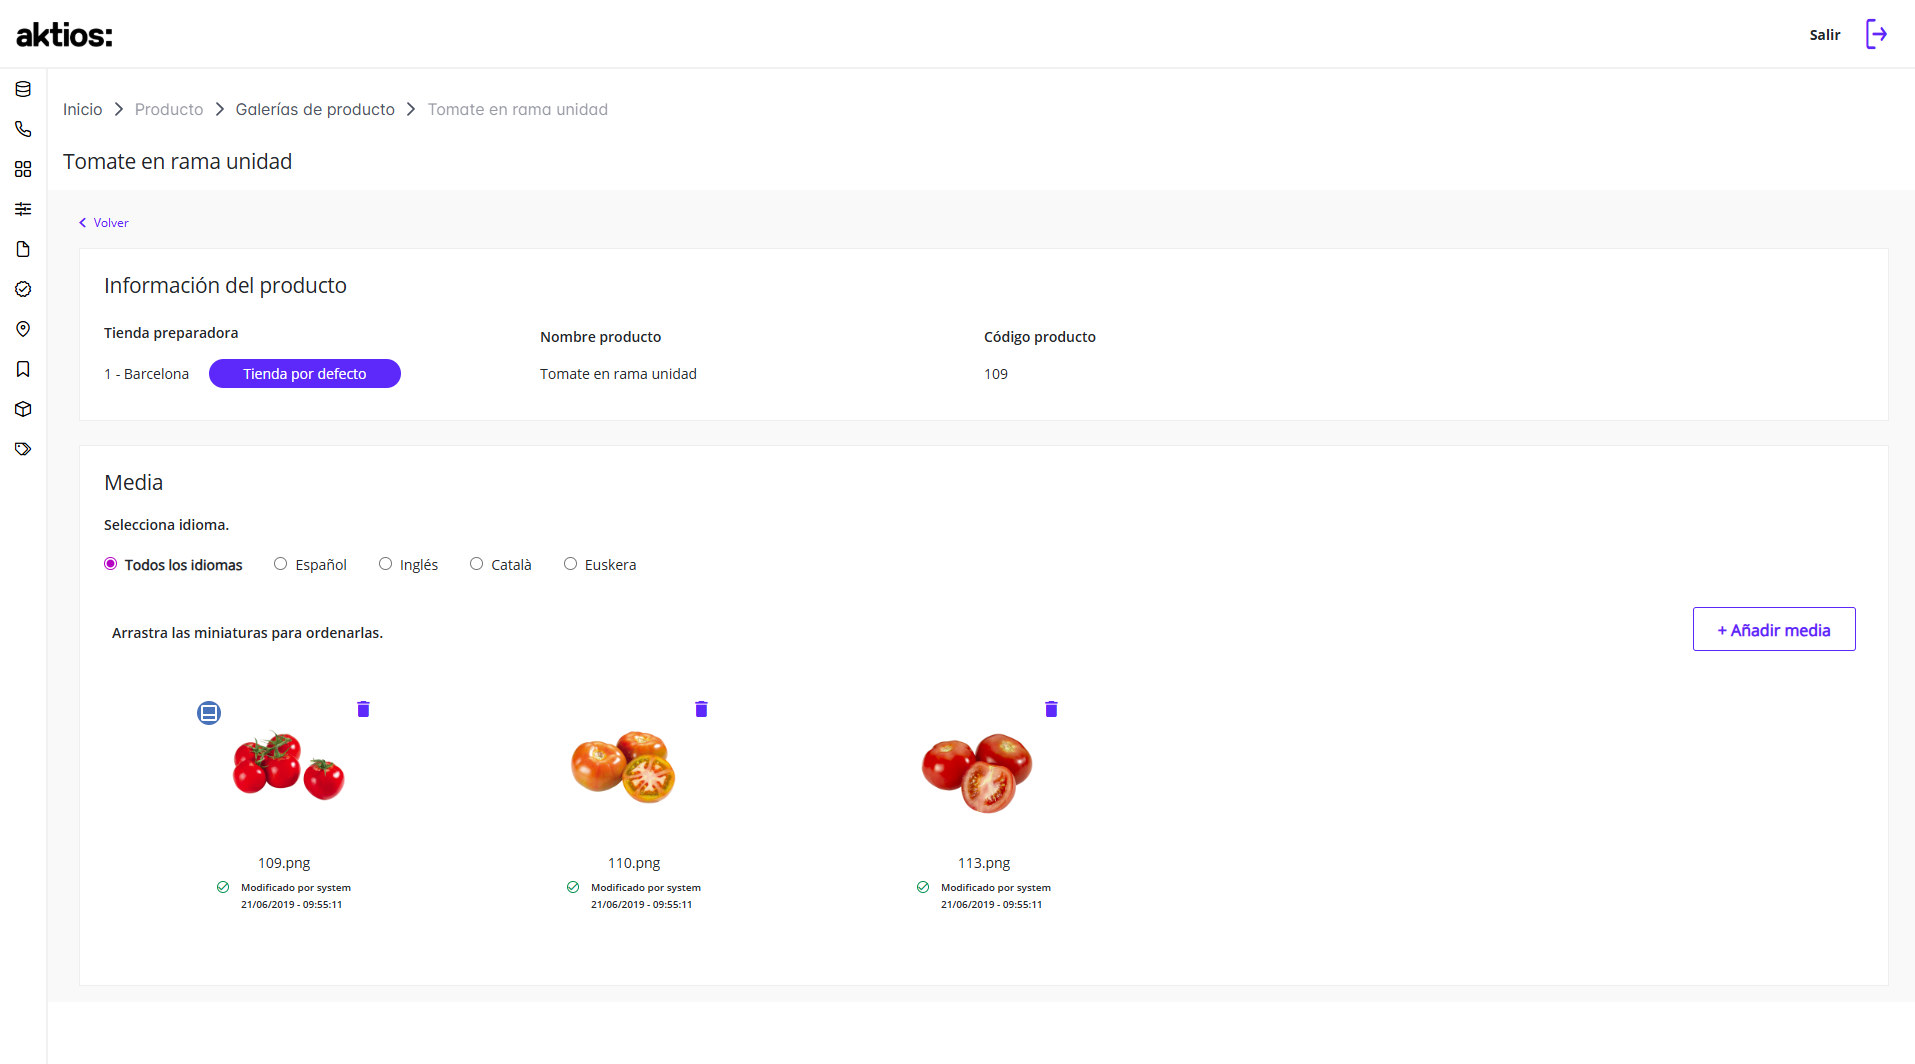Open the four-squares grid sidebar icon
The image size is (1915, 1064).
[23, 169]
